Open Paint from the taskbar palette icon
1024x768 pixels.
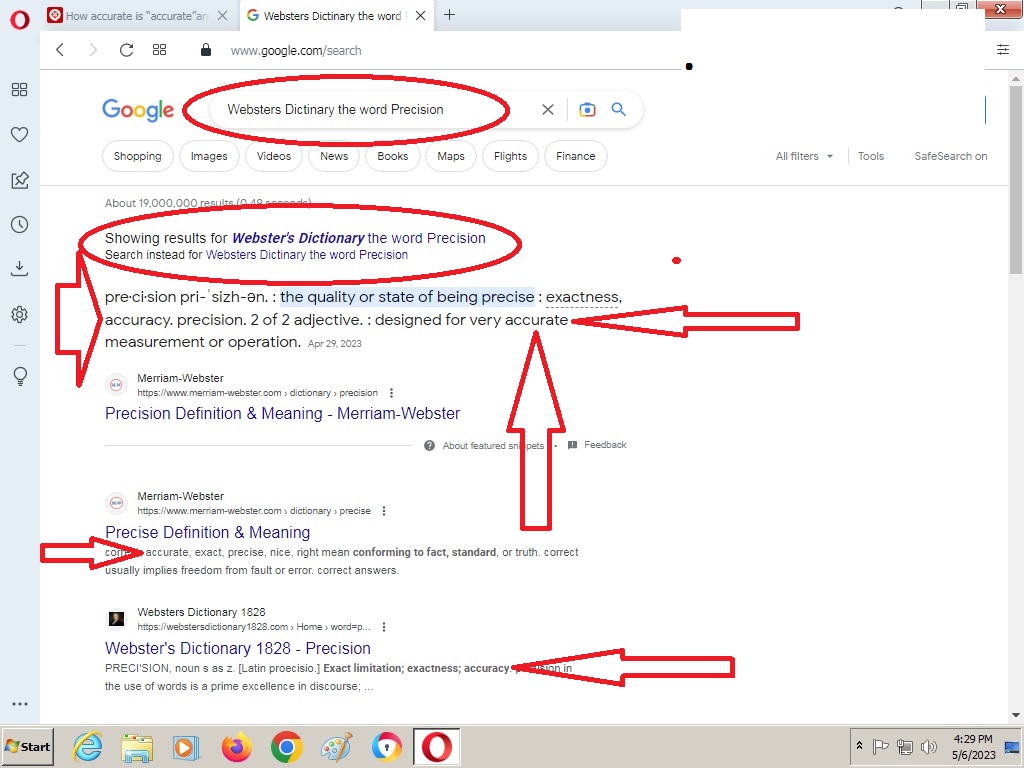click(336, 747)
